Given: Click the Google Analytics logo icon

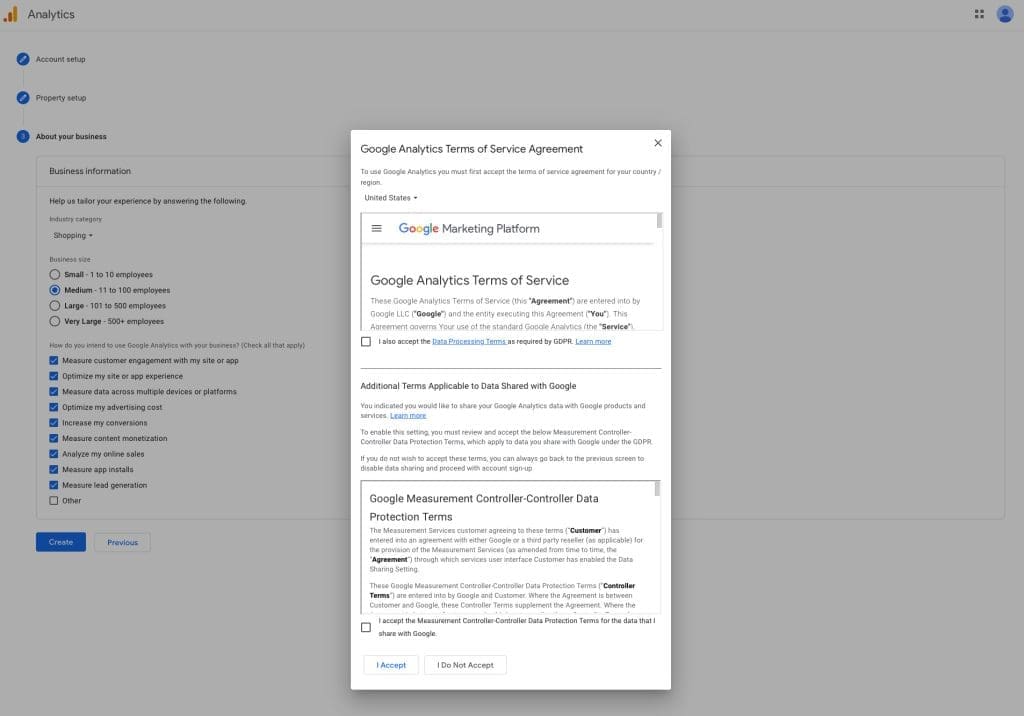Looking at the screenshot, I should pyautogui.click(x=10, y=14).
